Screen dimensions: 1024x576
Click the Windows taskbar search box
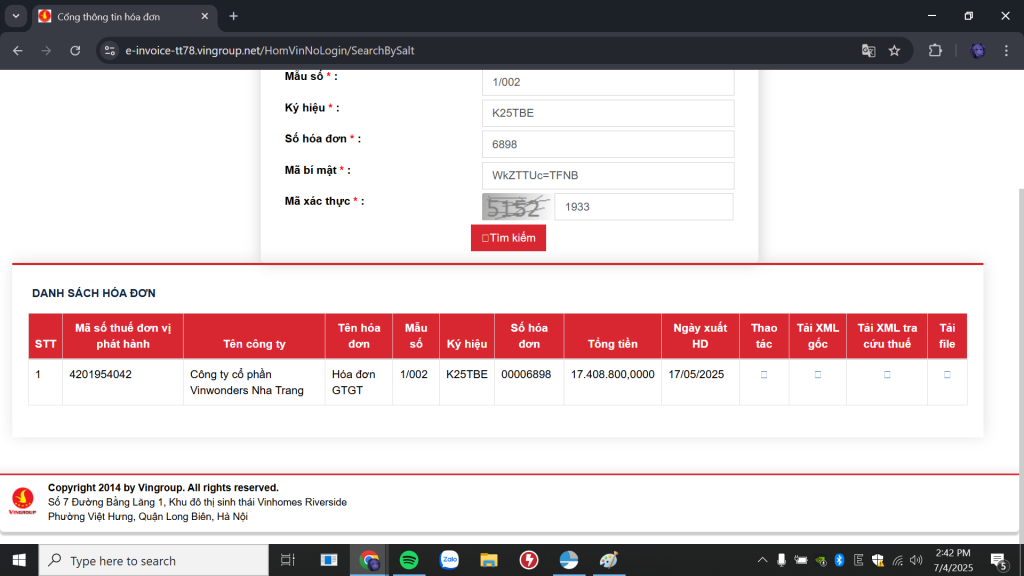click(153, 560)
